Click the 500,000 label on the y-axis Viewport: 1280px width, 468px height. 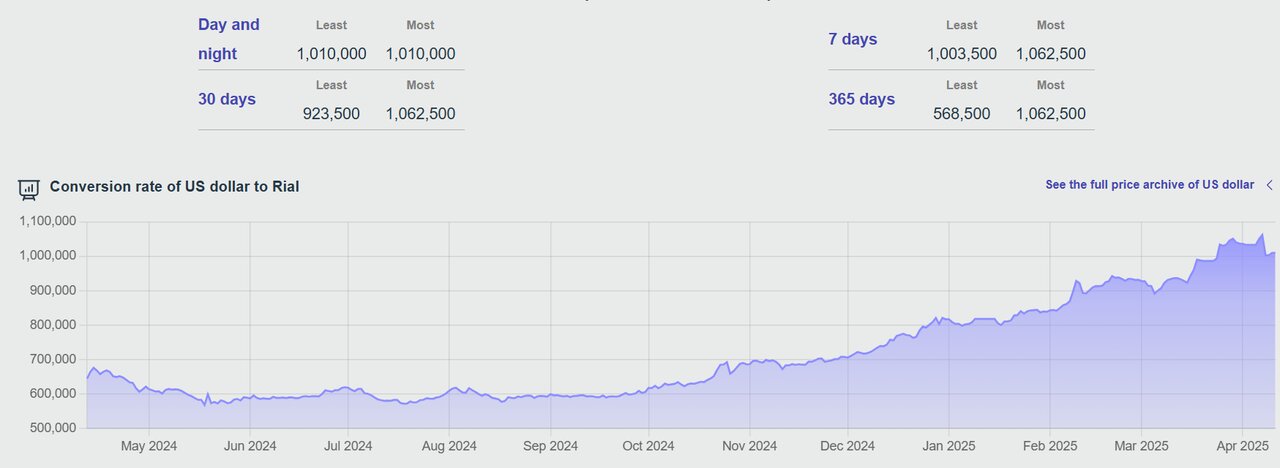pos(53,428)
